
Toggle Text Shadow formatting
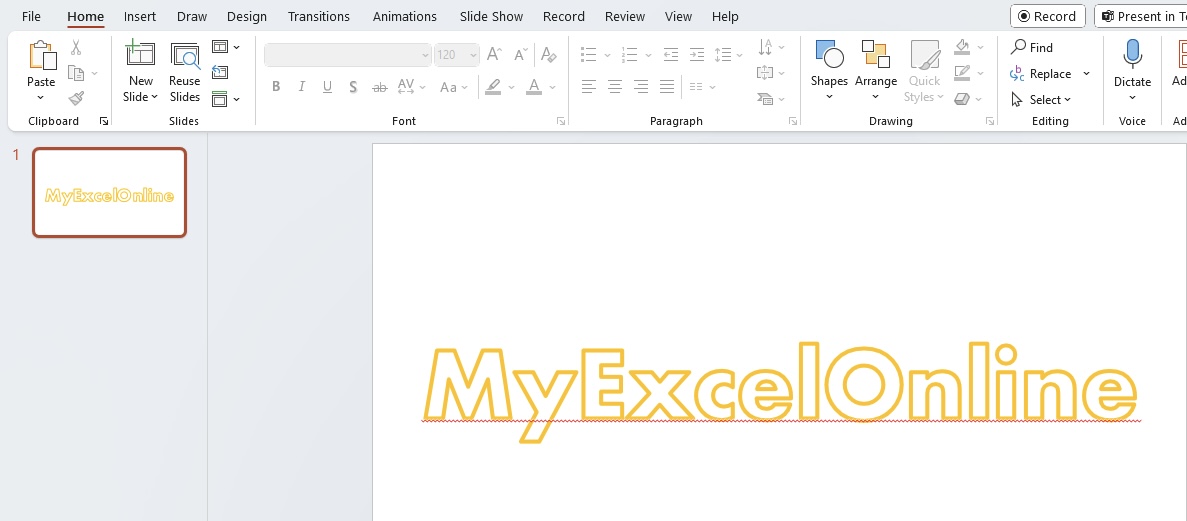(353, 87)
